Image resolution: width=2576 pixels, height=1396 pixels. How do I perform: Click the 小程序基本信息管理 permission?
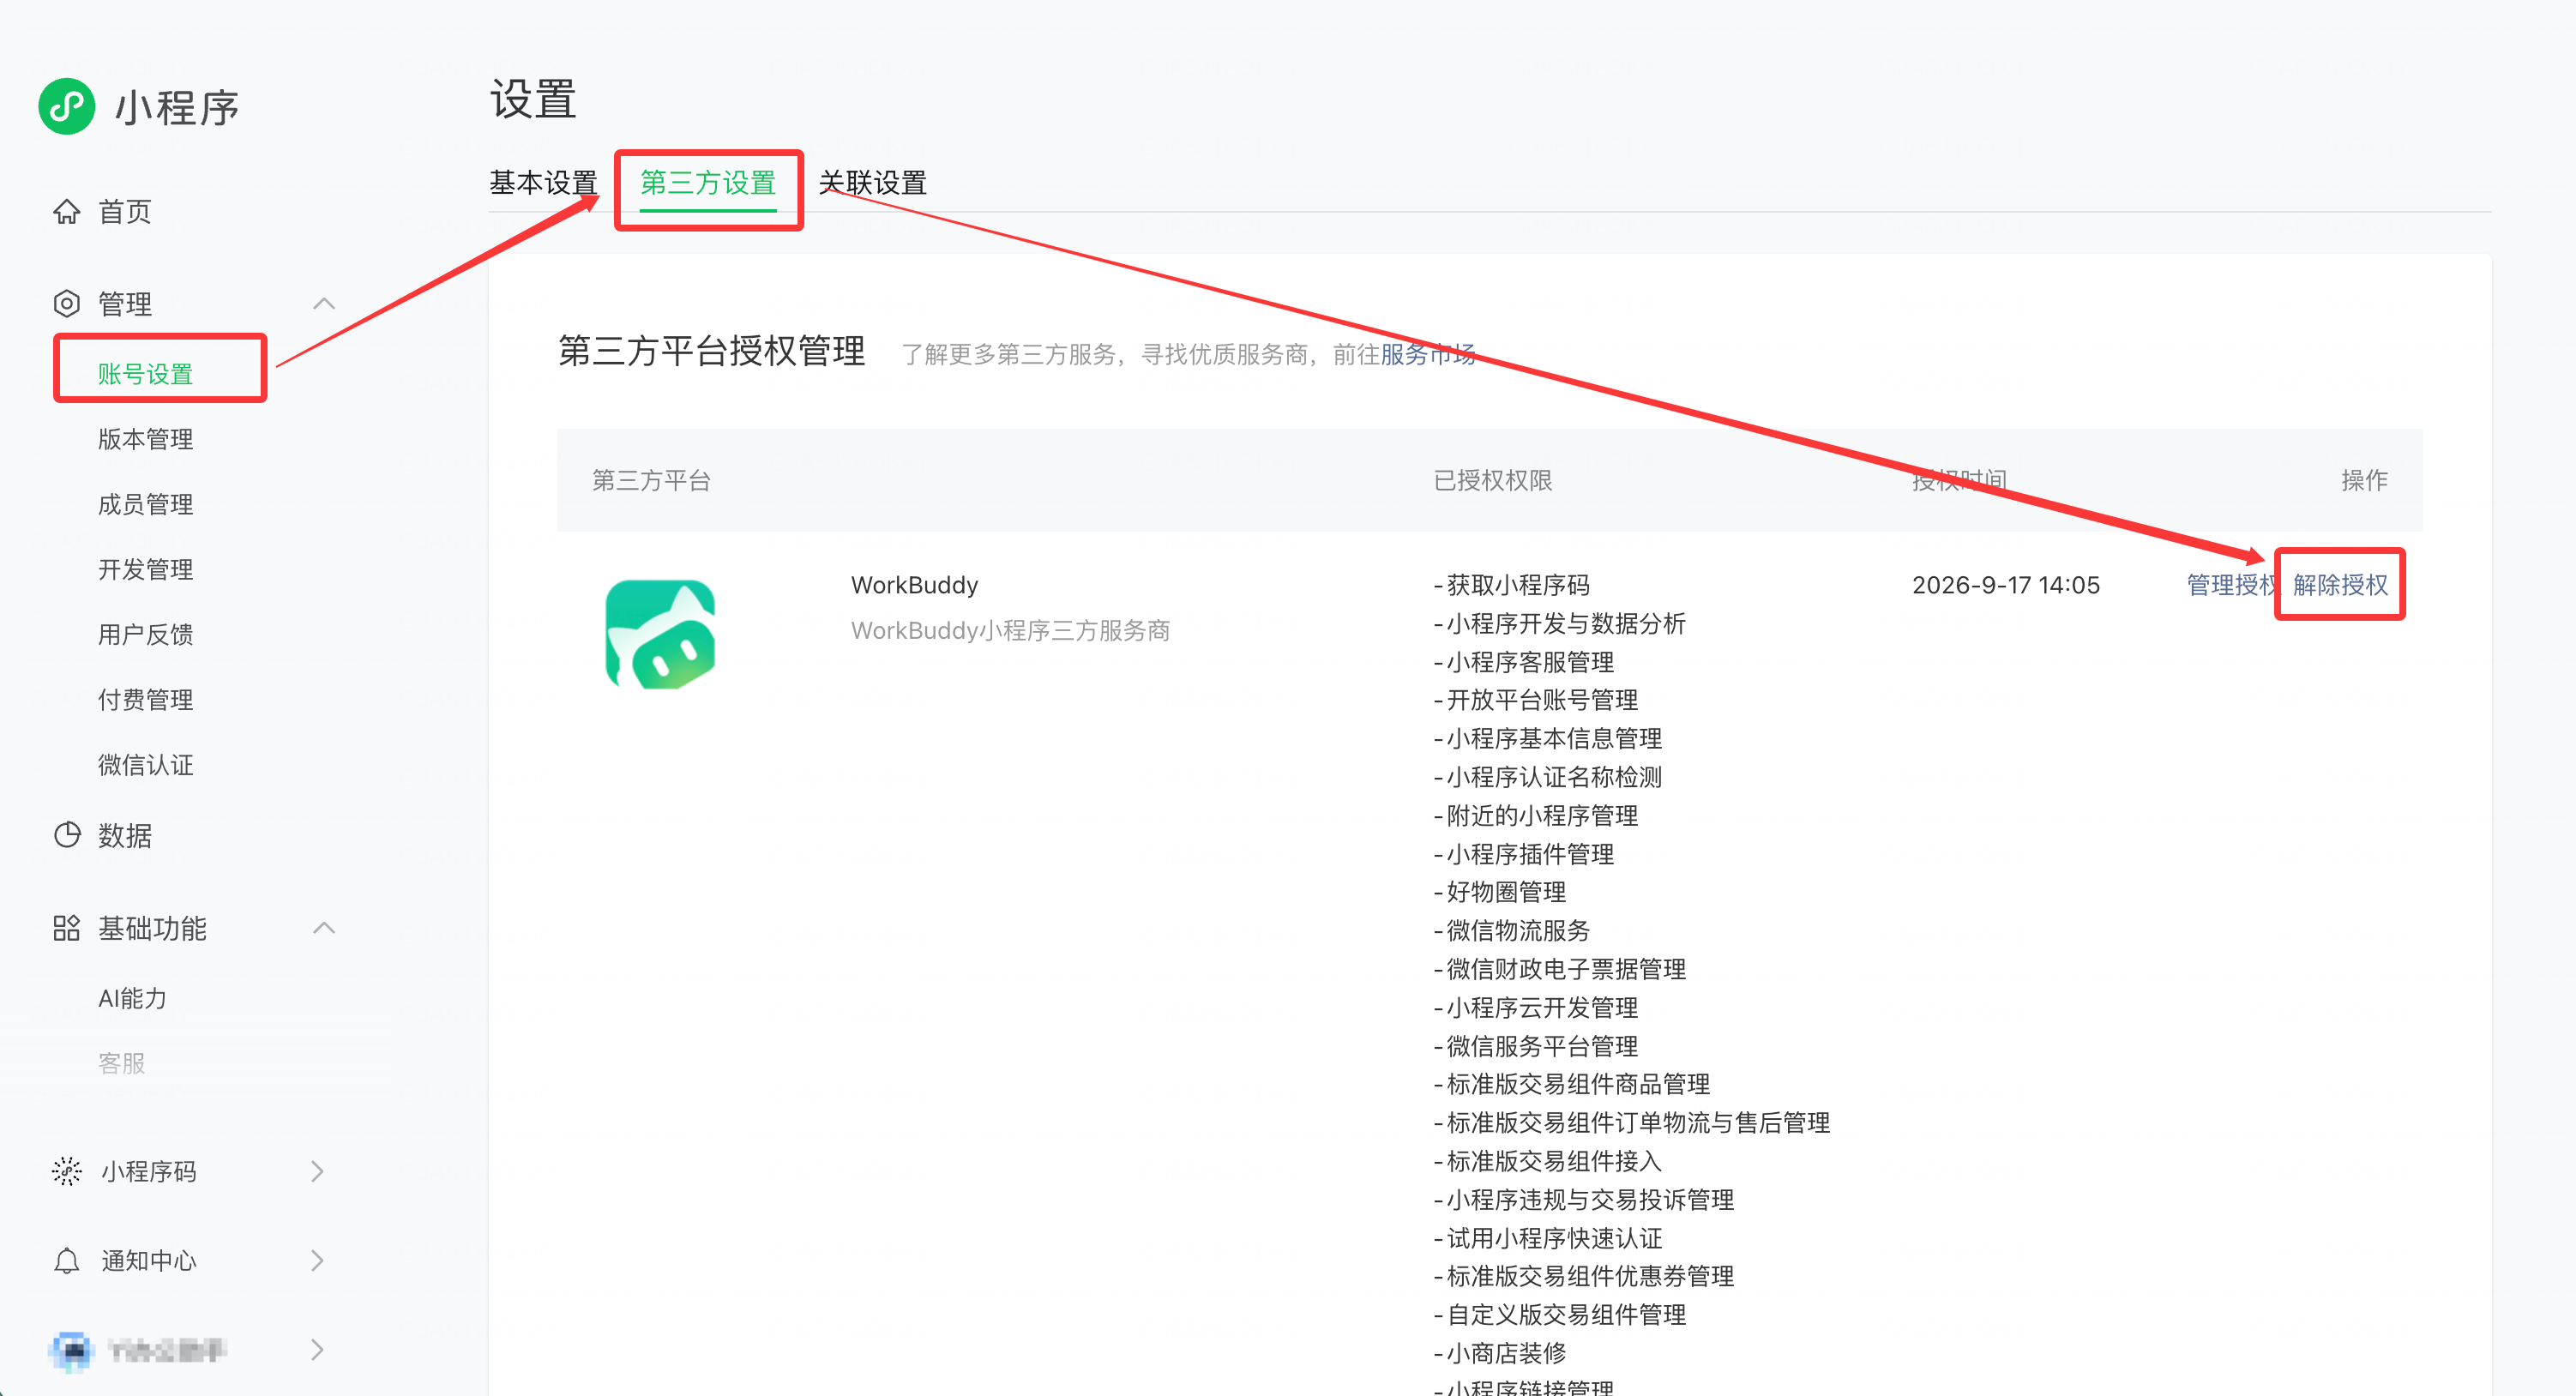click(1547, 738)
